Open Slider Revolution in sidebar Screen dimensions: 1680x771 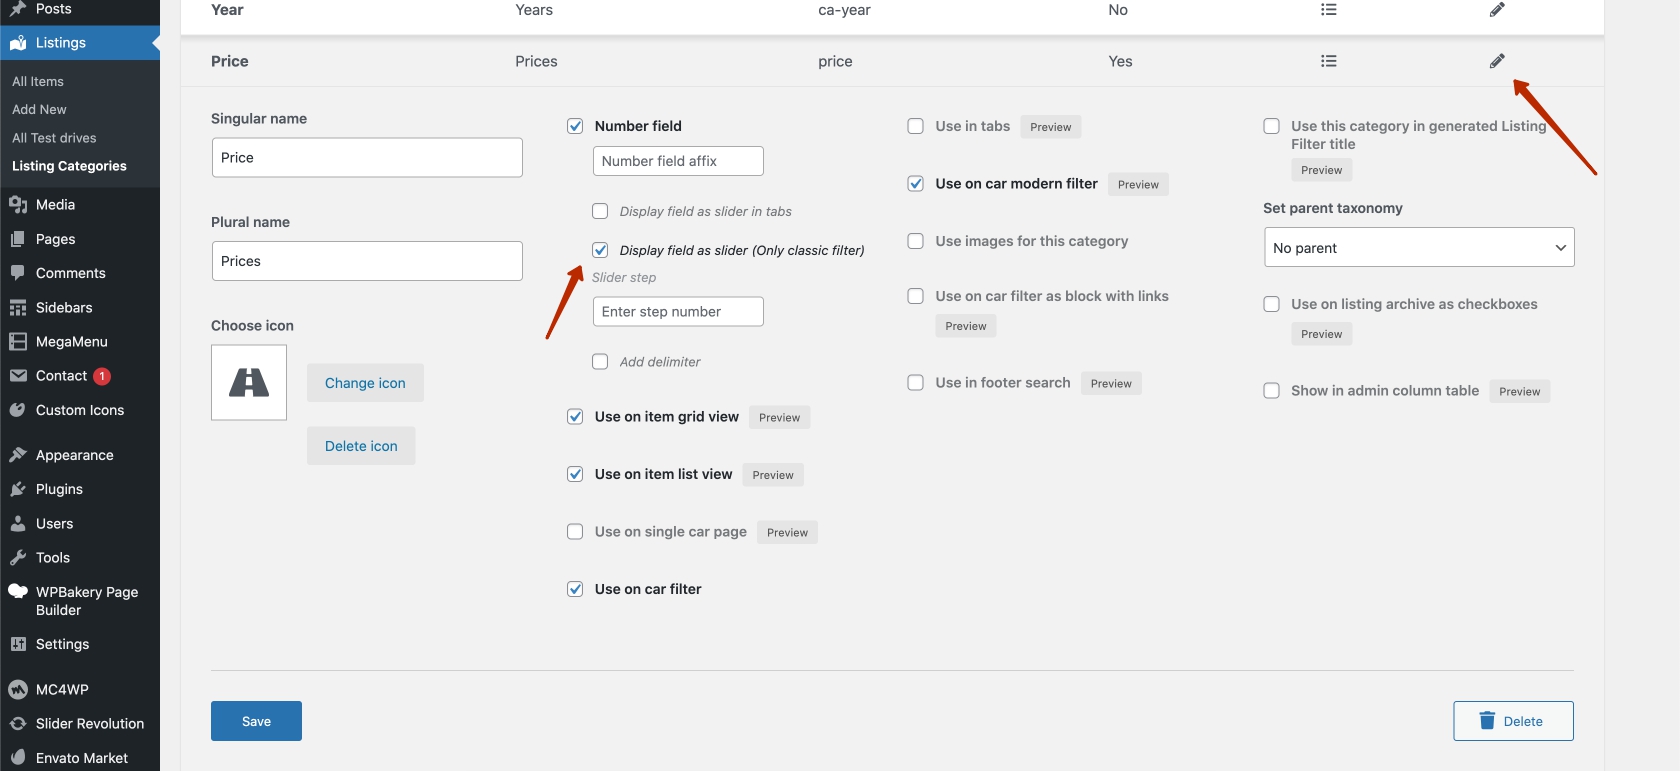(x=89, y=724)
